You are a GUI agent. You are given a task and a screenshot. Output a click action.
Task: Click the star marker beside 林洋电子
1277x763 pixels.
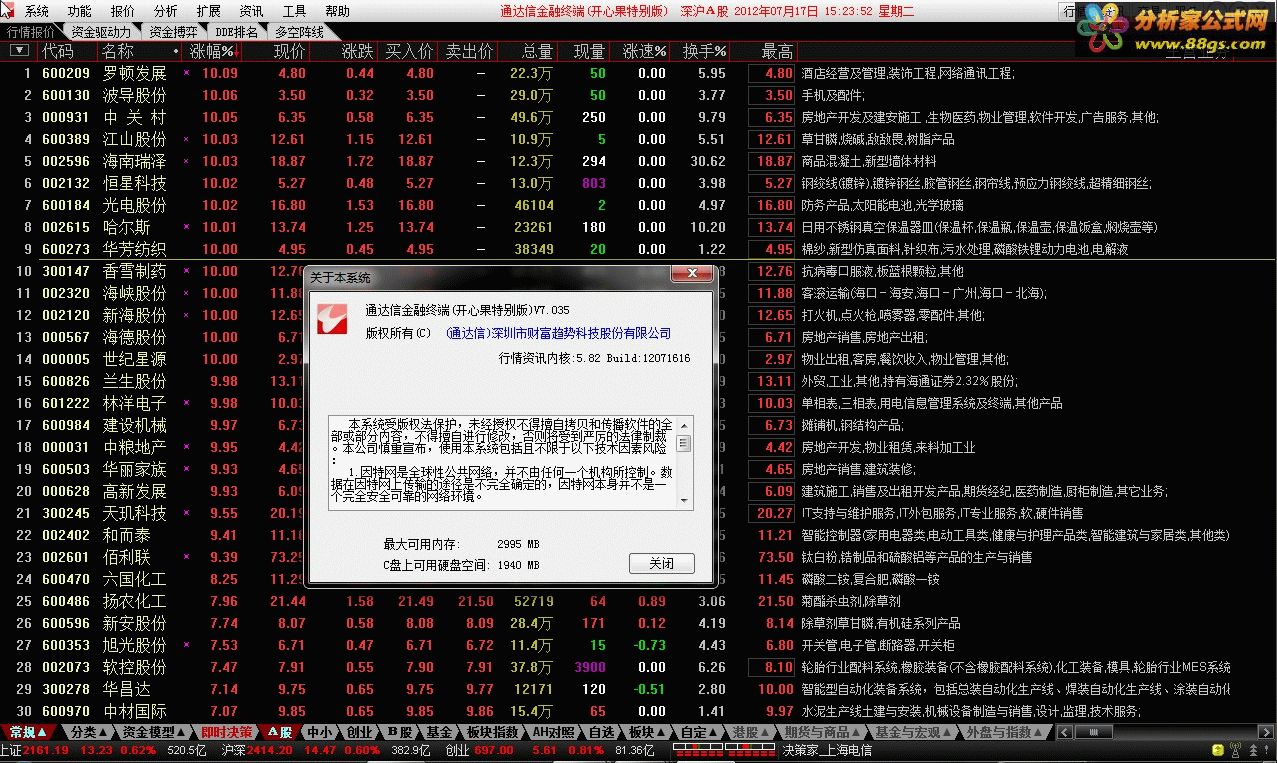(186, 403)
